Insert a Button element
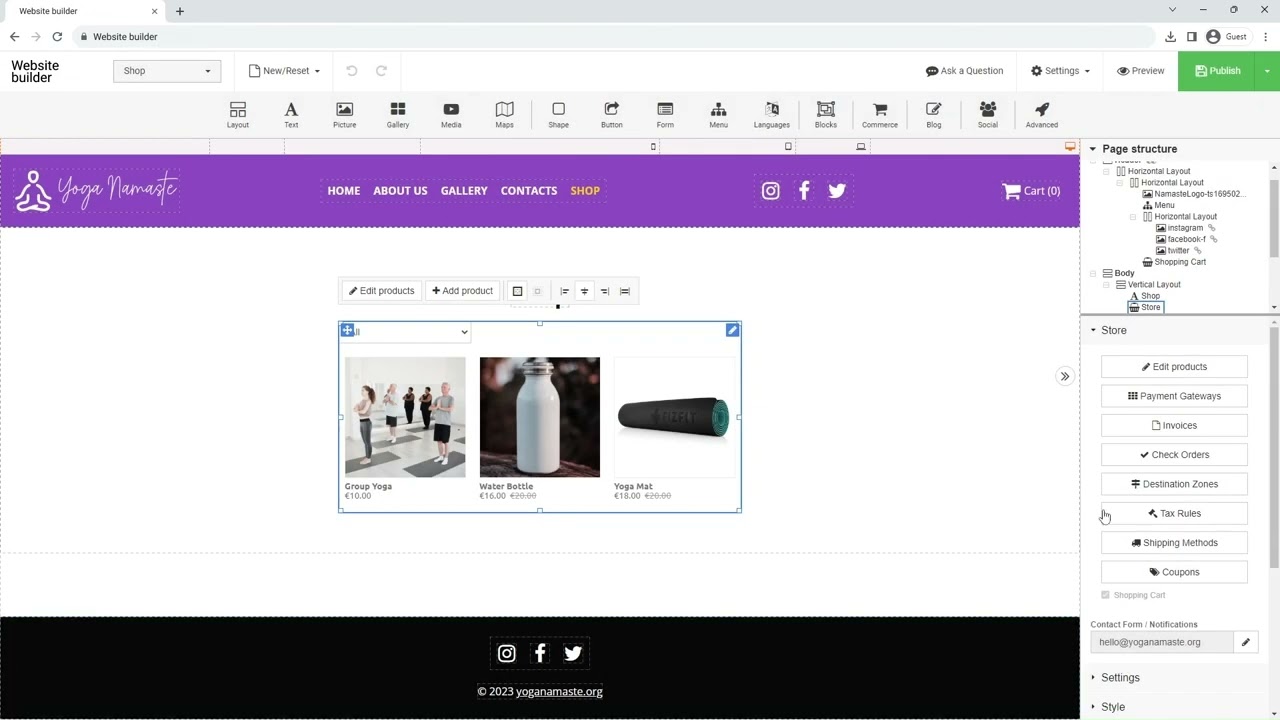This screenshot has width=1280, height=720. [612, 115]
